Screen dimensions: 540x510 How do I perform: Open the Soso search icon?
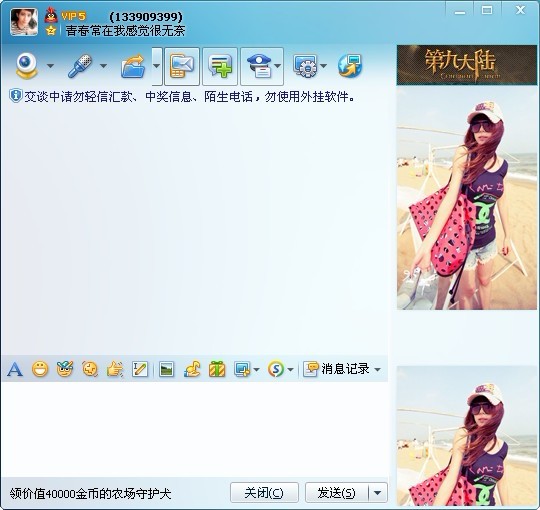click(x=276, y=369)
